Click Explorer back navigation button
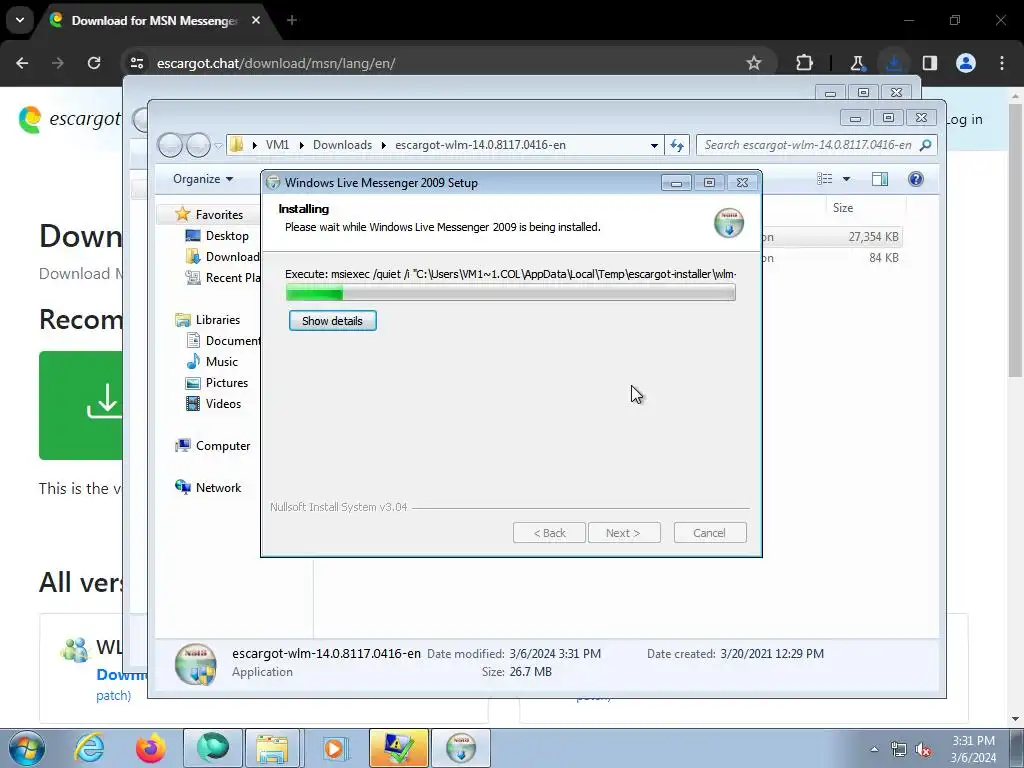The width and height of the screenshot is (1024, 768). point(170,144)
